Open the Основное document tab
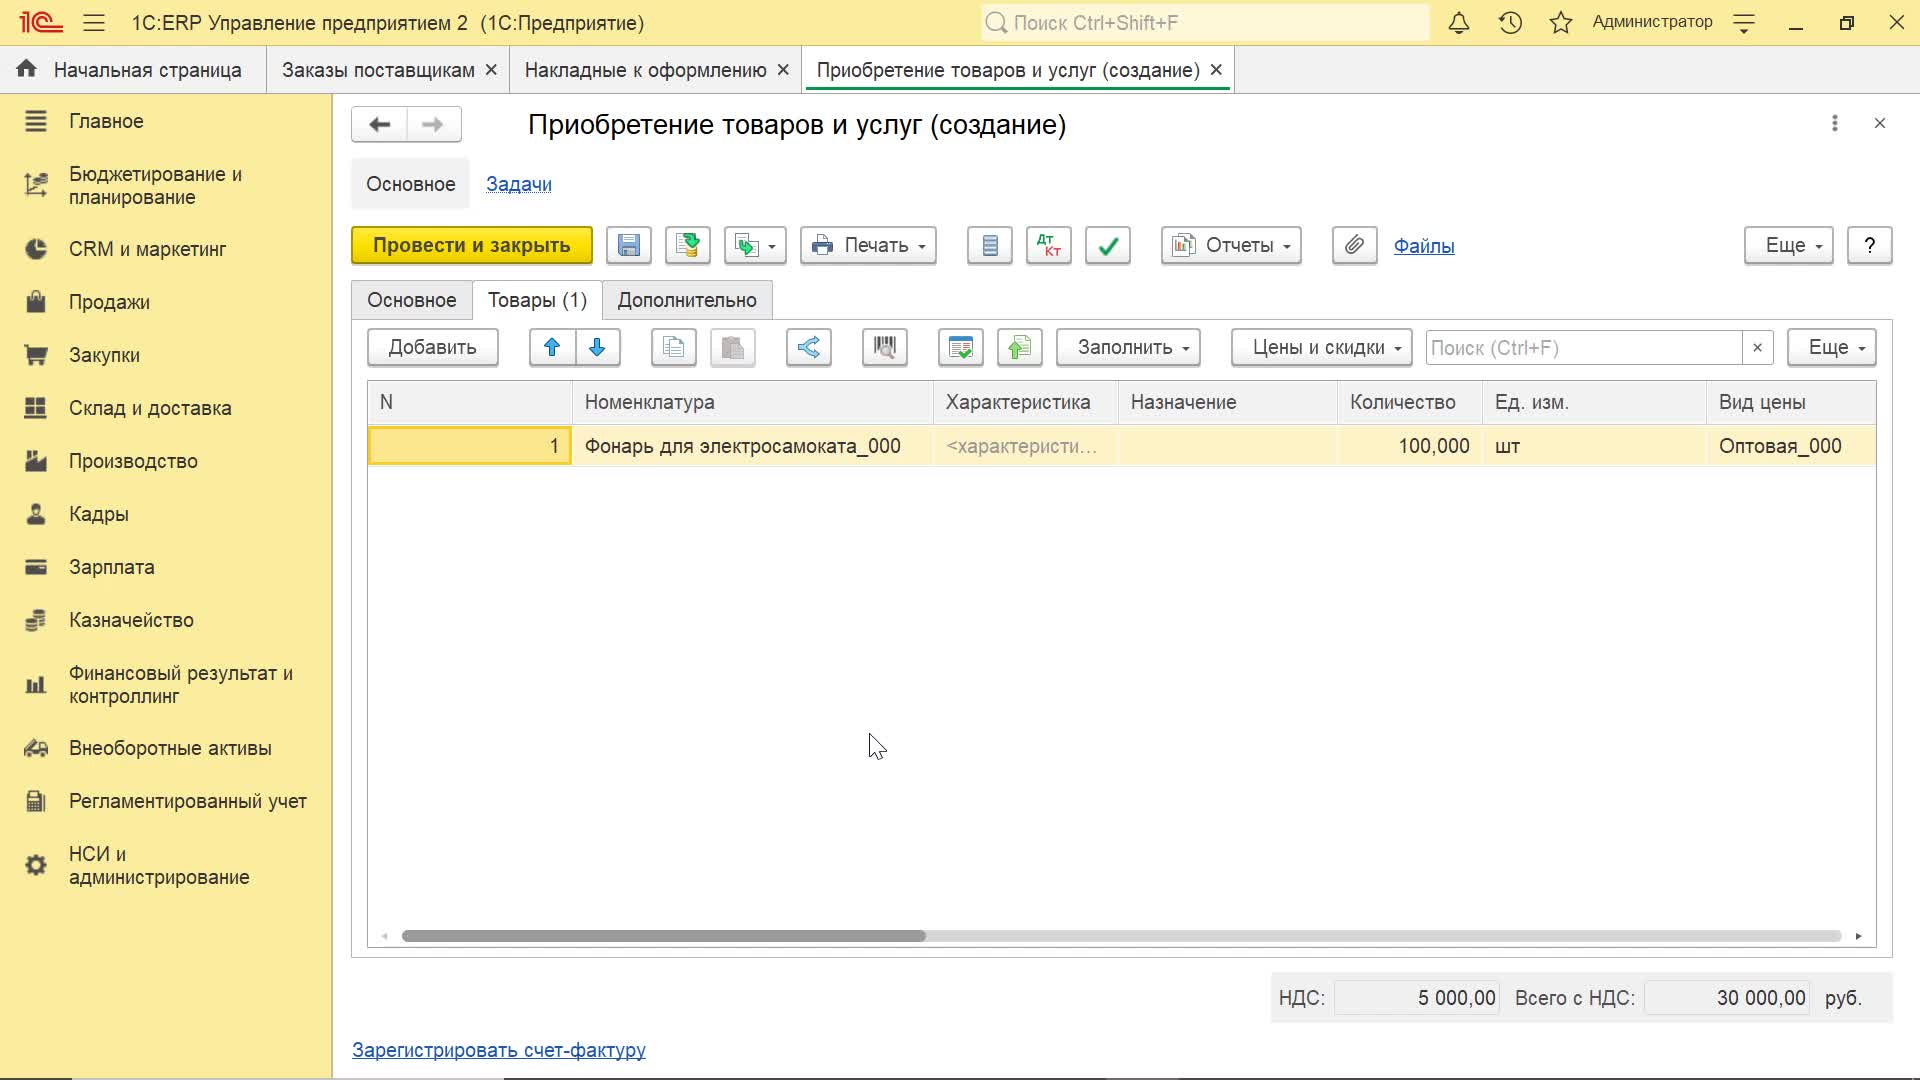1920x1080 pixels. point(411,300)
